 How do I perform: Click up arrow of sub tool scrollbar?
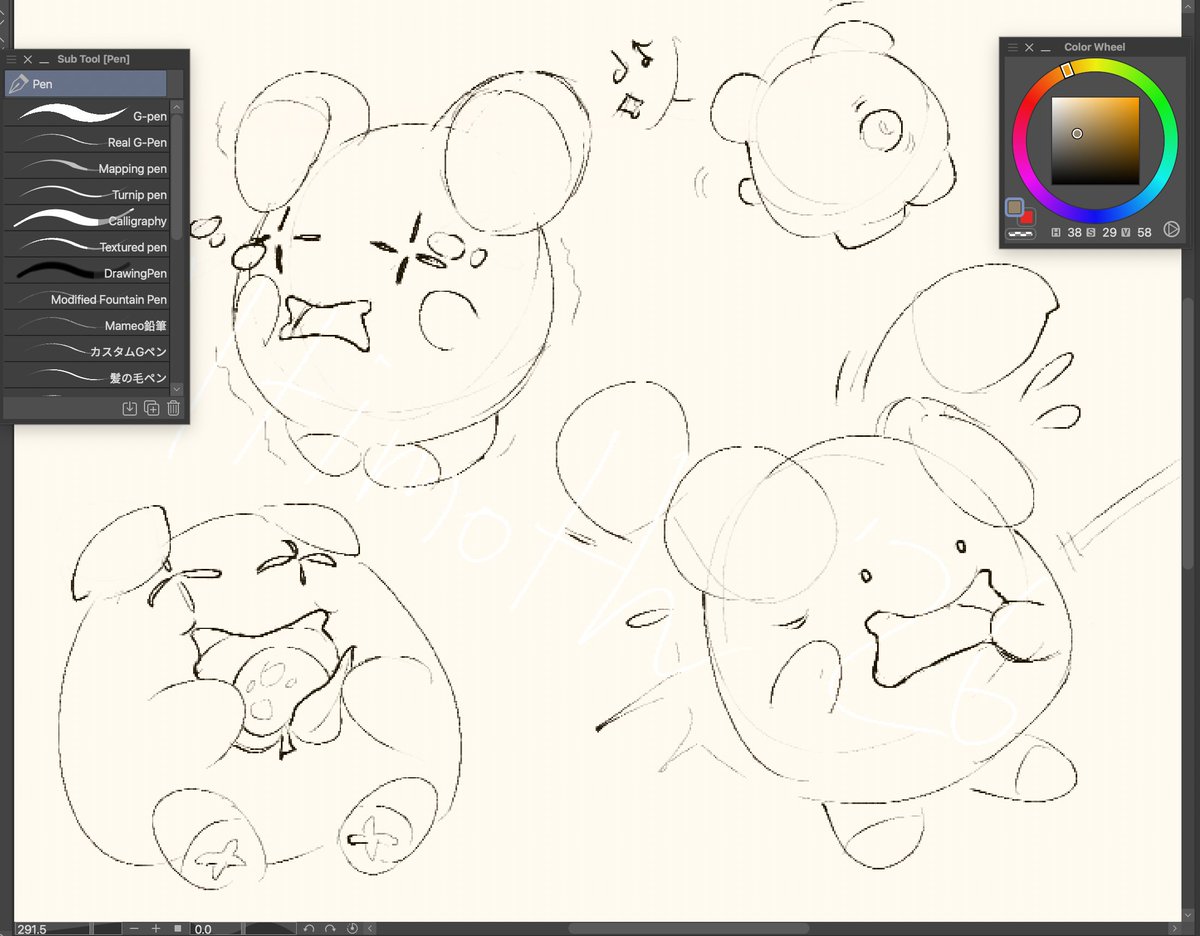pyautogui.click(x=177, y=106)
